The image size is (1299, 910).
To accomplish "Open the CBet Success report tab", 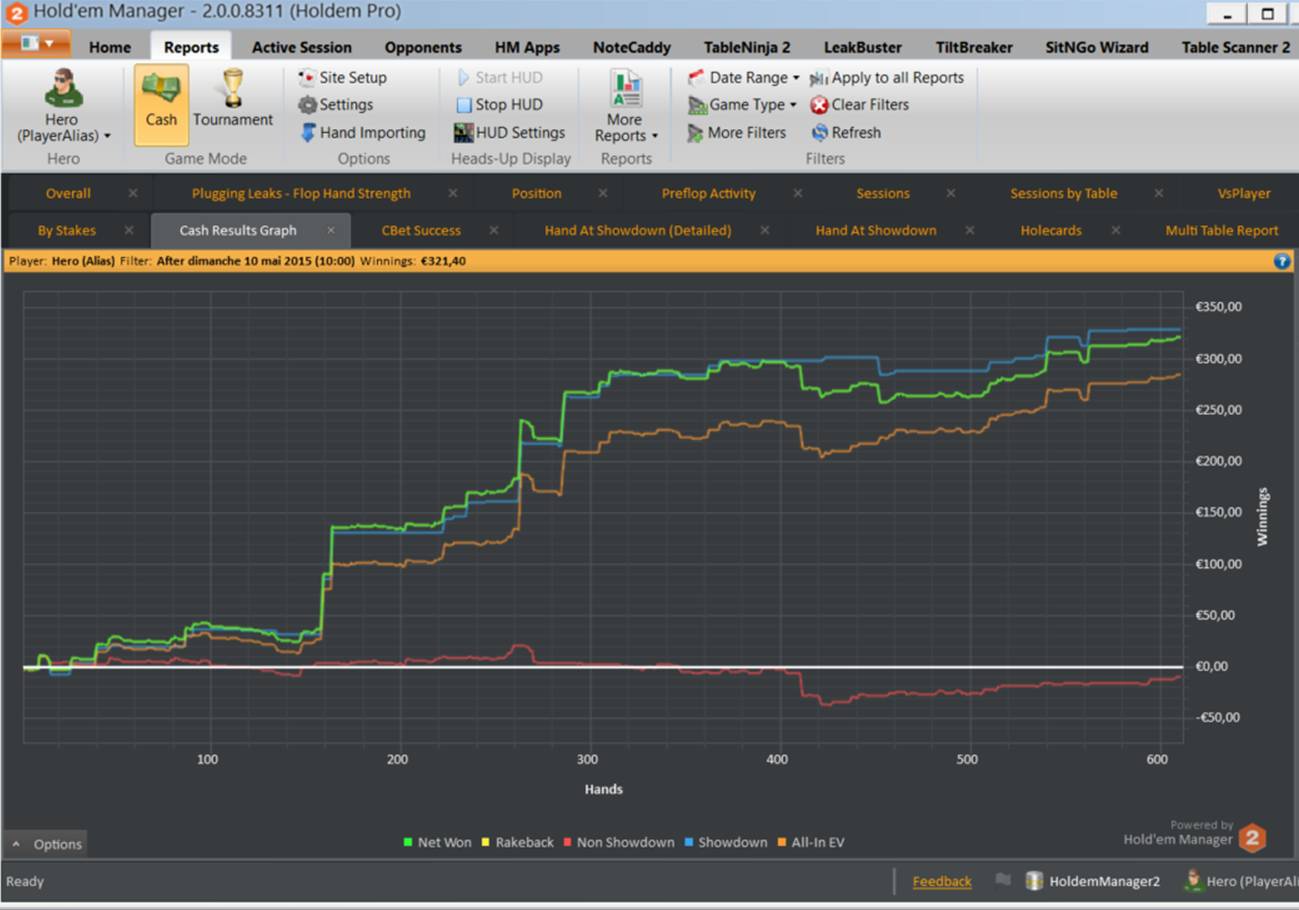I will coord(421,230).
